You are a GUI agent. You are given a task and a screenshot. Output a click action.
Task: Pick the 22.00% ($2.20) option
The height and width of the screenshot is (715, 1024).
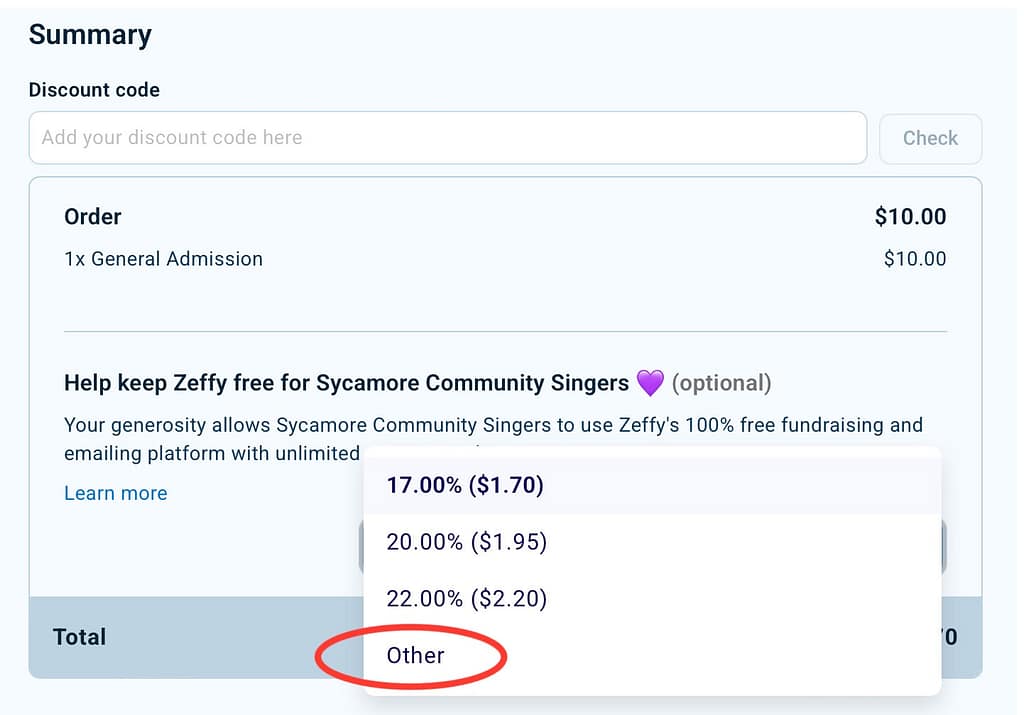467,599
